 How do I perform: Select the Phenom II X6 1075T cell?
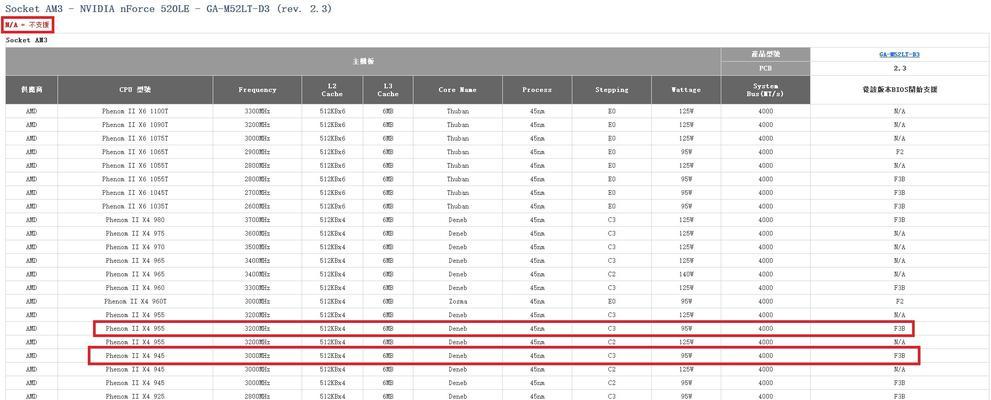click(135, 138)
